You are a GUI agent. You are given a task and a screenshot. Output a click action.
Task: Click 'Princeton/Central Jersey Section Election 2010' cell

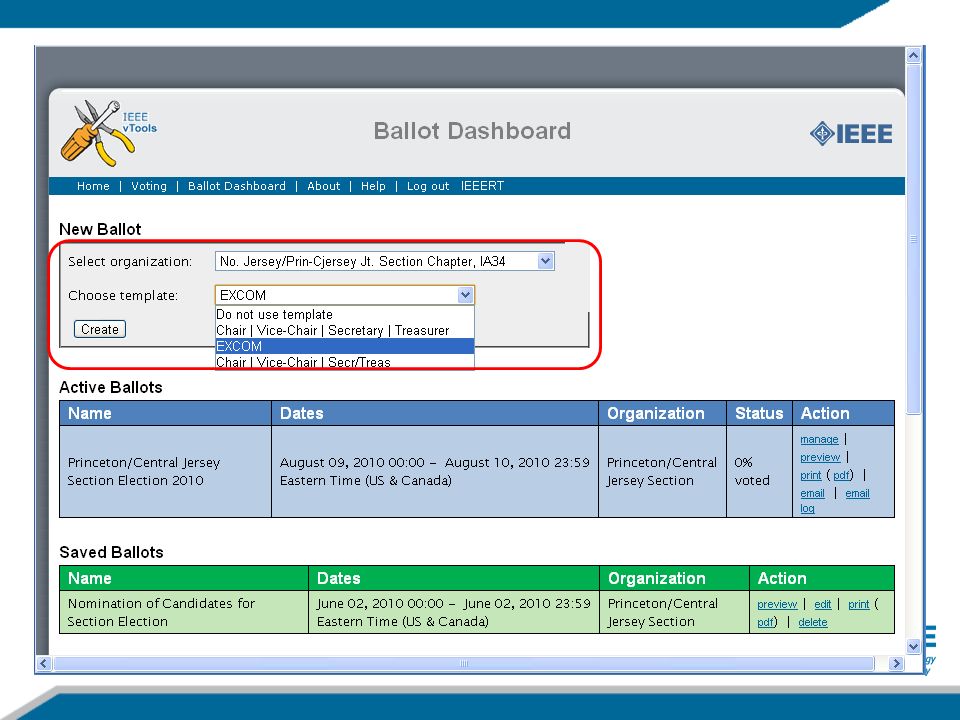165,471
